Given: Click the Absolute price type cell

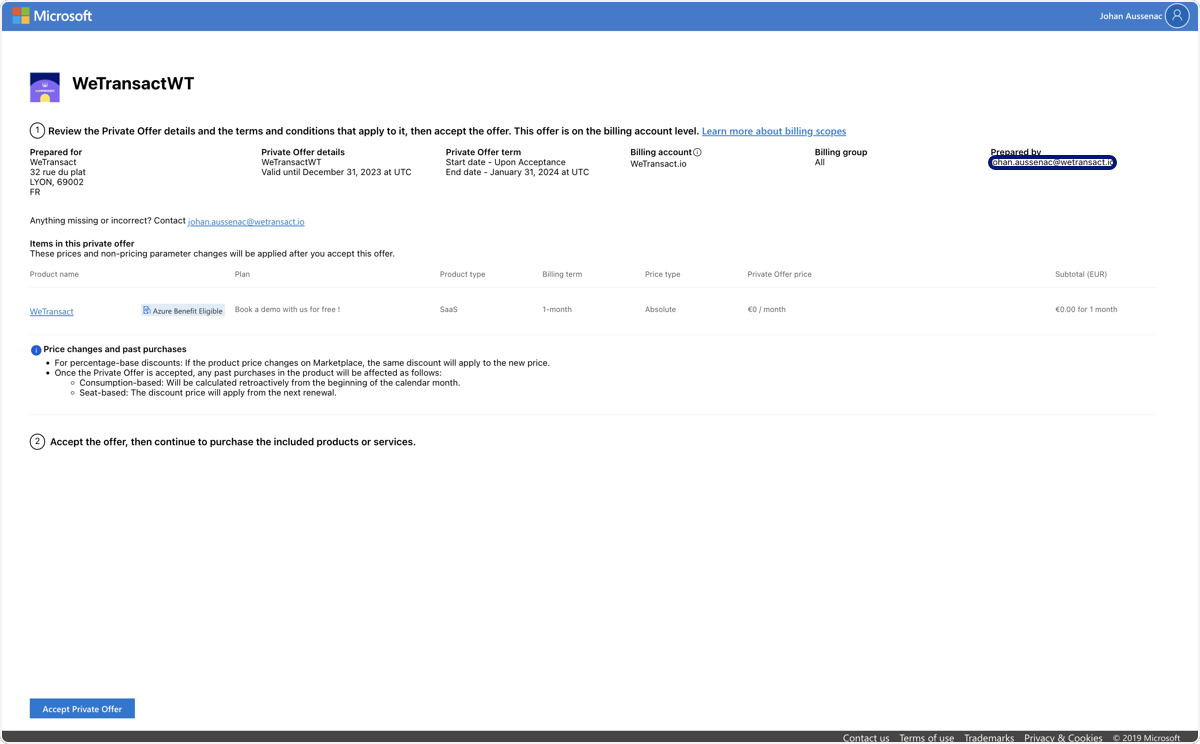Looking at the screenshot, I should [660, 310].
